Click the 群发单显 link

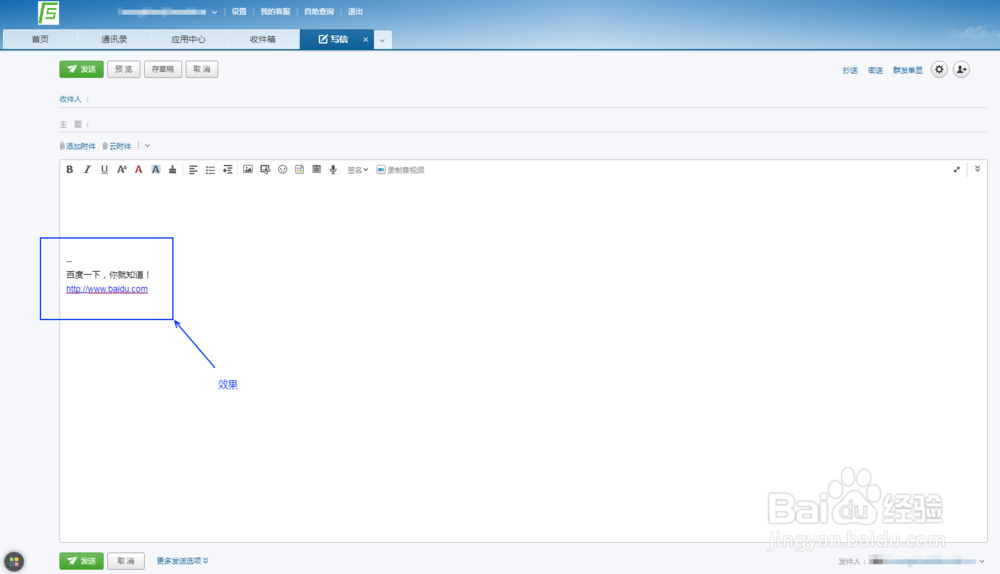point(908,70)
